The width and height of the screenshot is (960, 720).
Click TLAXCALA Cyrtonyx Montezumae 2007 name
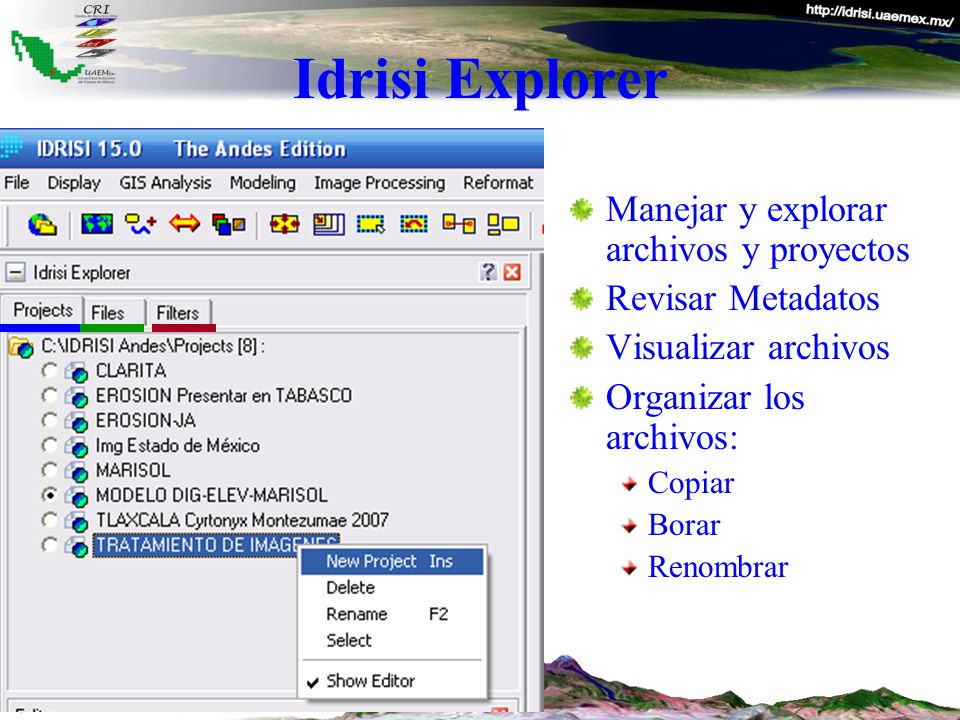(x=242, y=520)
